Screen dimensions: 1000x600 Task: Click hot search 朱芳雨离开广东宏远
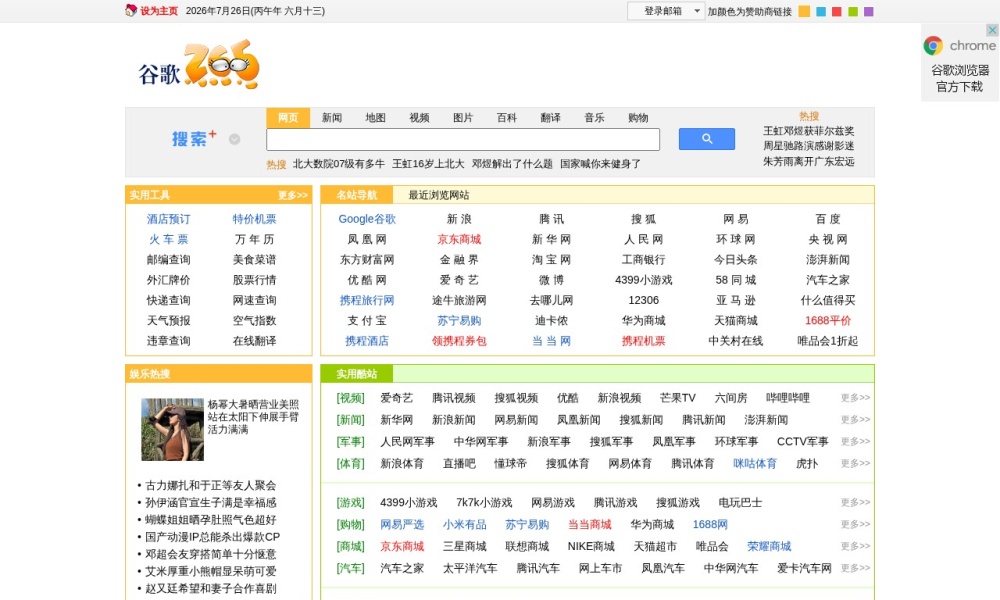[x=809, y=161]
